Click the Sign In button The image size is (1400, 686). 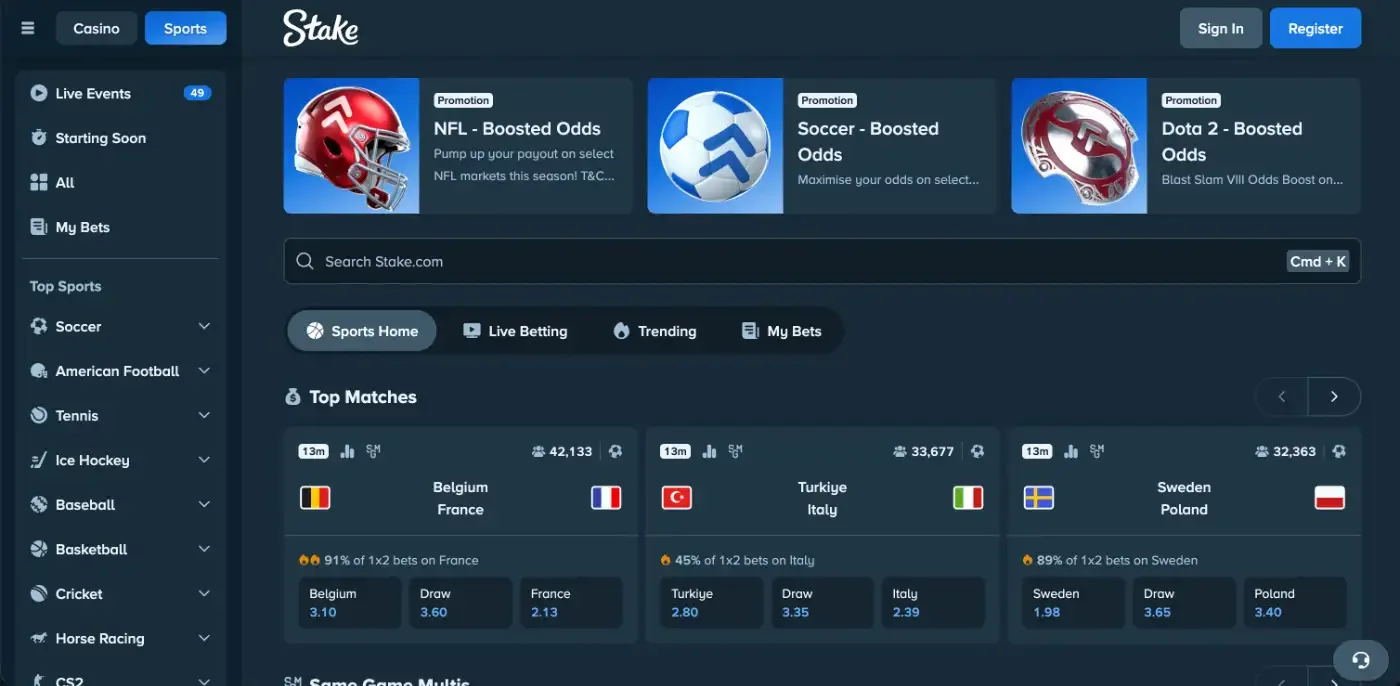click(x=1221, y=28)
